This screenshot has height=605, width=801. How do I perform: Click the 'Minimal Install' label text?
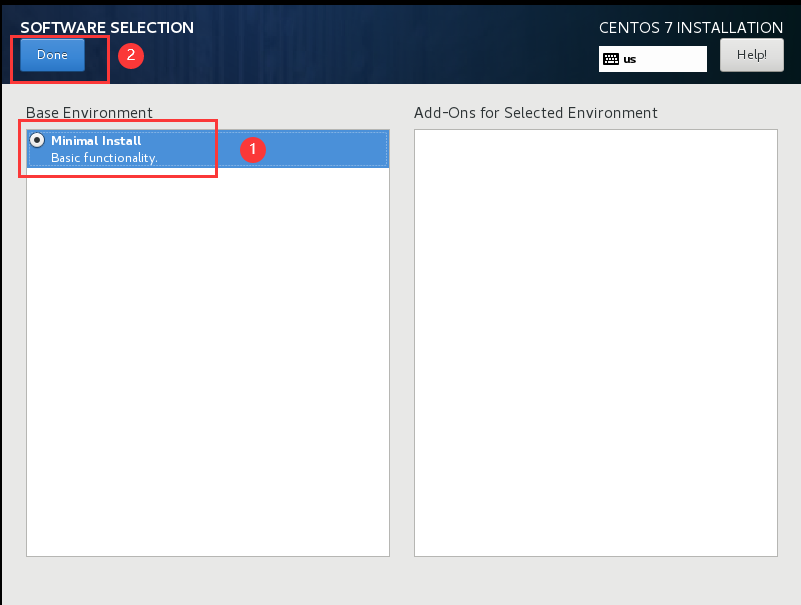point(96,141)
